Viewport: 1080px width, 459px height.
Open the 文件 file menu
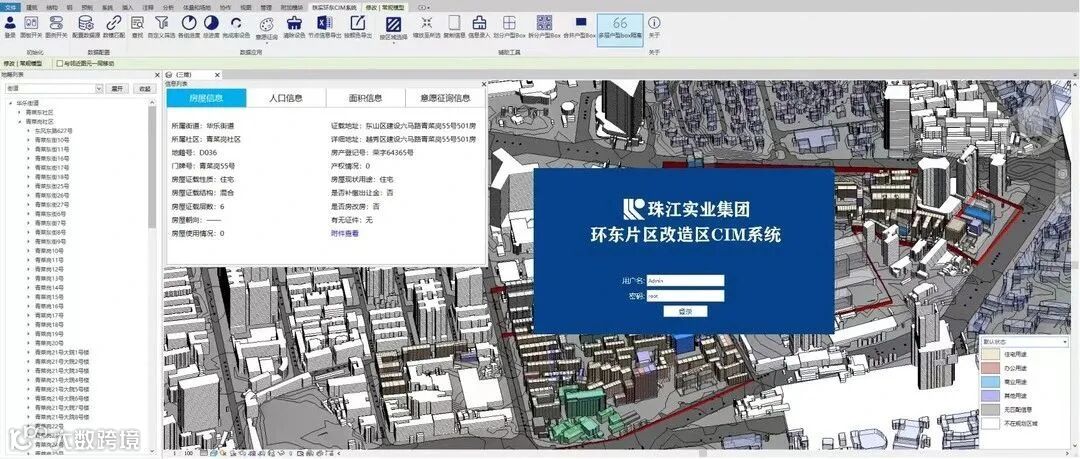click(x=10, y=6)
